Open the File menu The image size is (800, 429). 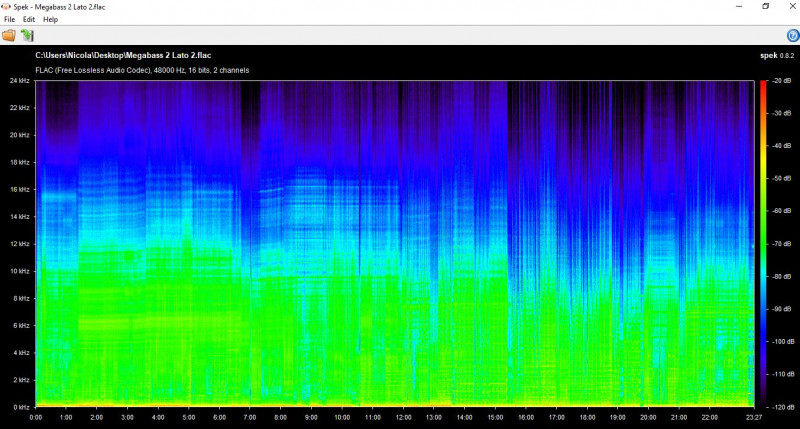pos(10,19)
